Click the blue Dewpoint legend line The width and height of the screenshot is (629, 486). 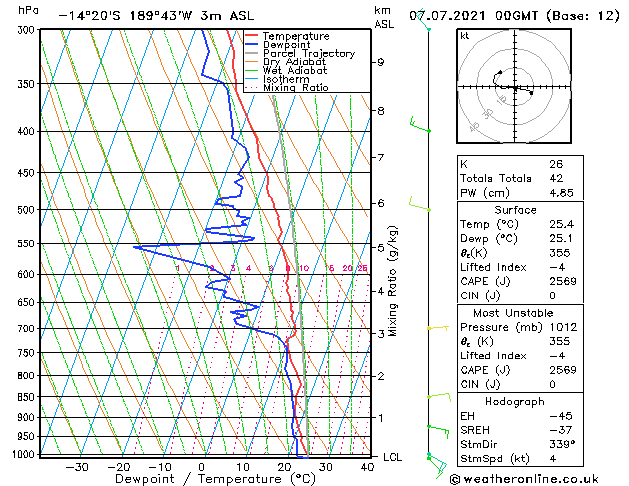[x=252, y=45]
